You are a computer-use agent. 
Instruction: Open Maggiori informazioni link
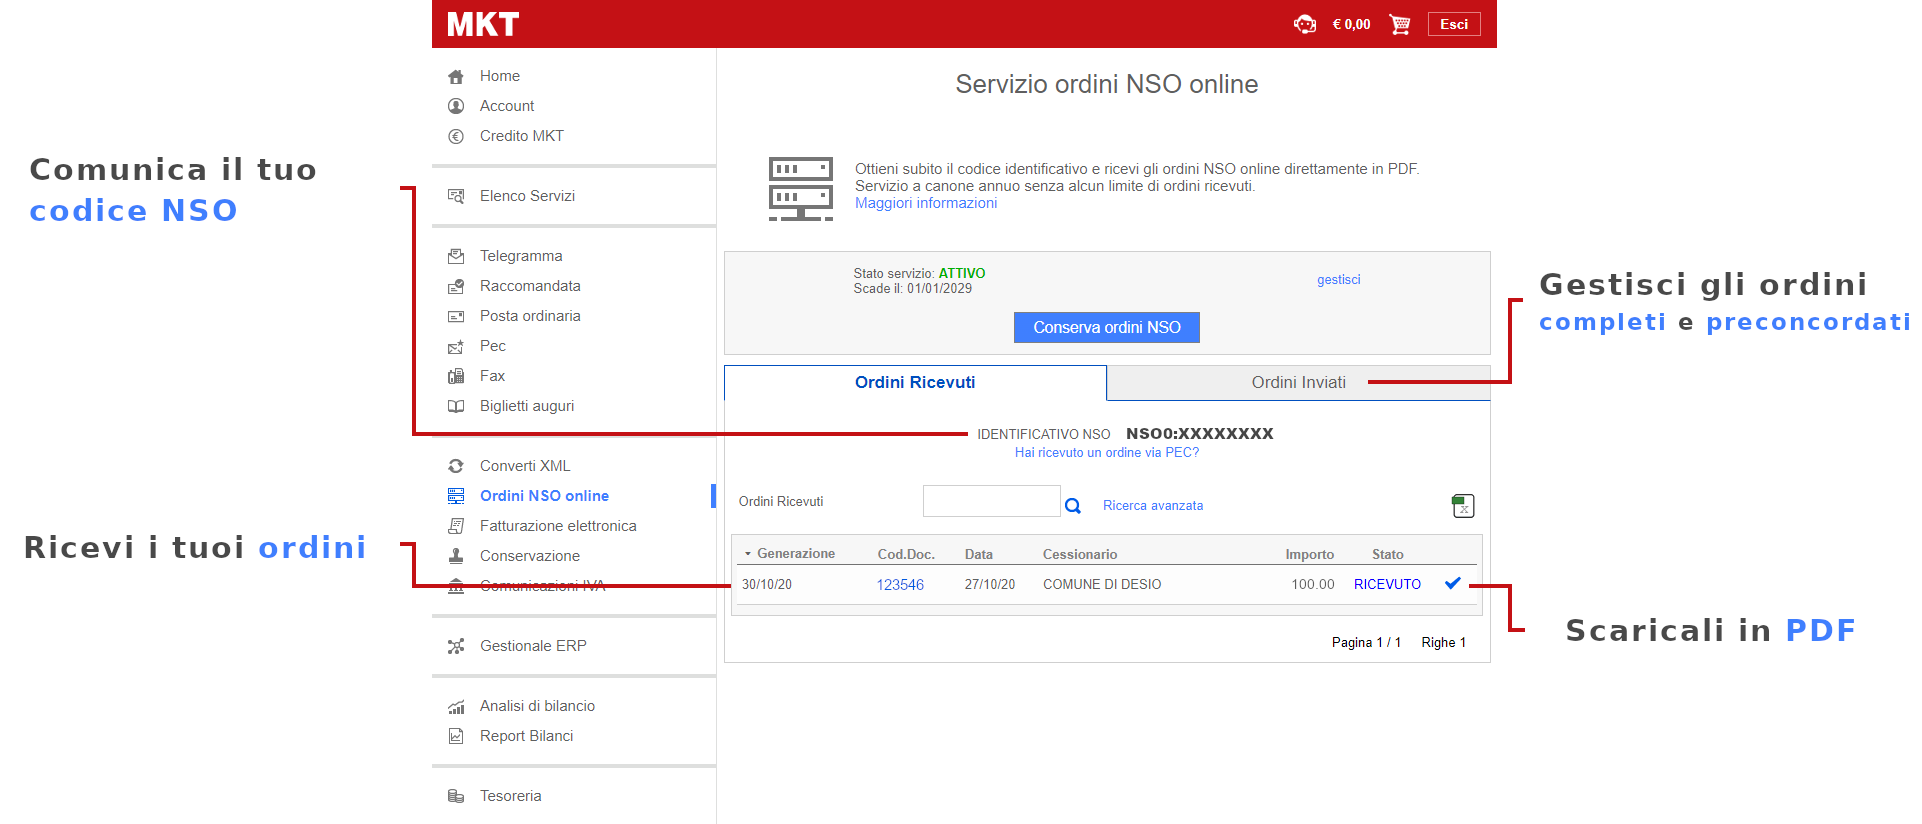926,203
